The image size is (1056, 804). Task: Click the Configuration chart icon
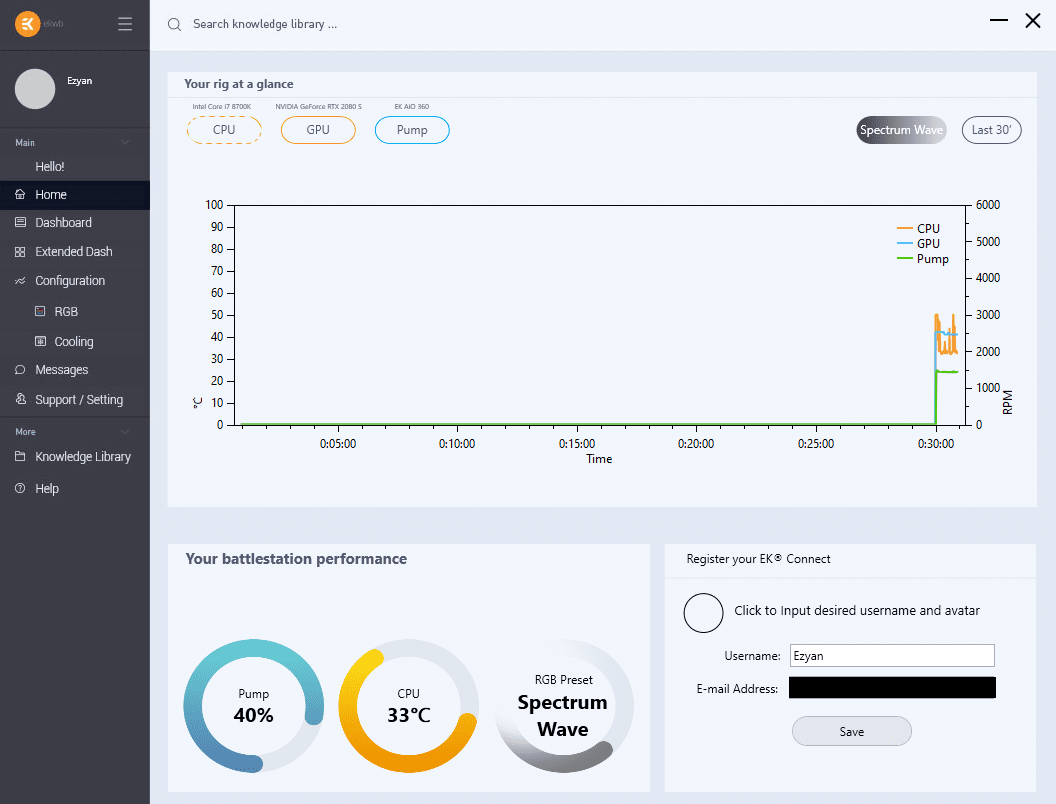pos(20,281)
